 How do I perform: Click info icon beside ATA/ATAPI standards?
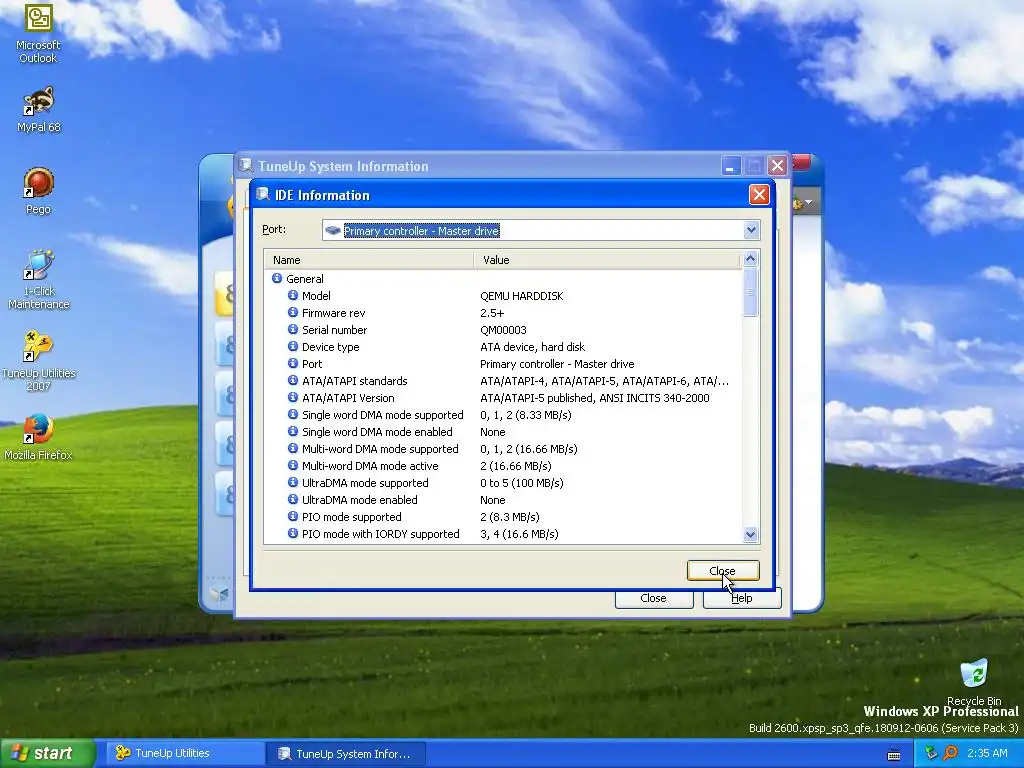tap(293, 380)
